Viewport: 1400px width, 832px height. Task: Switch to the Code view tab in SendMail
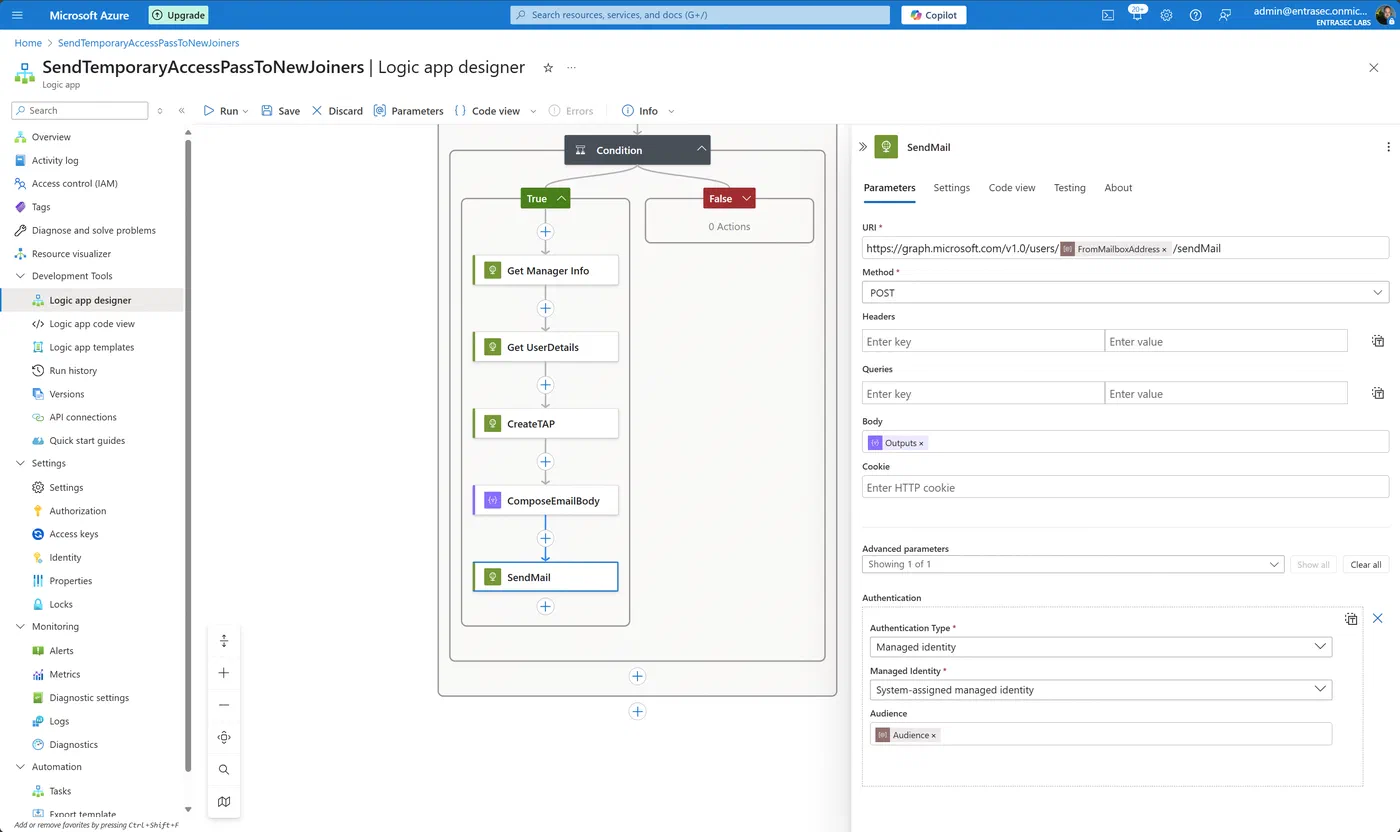click(x=1012, y=188)
